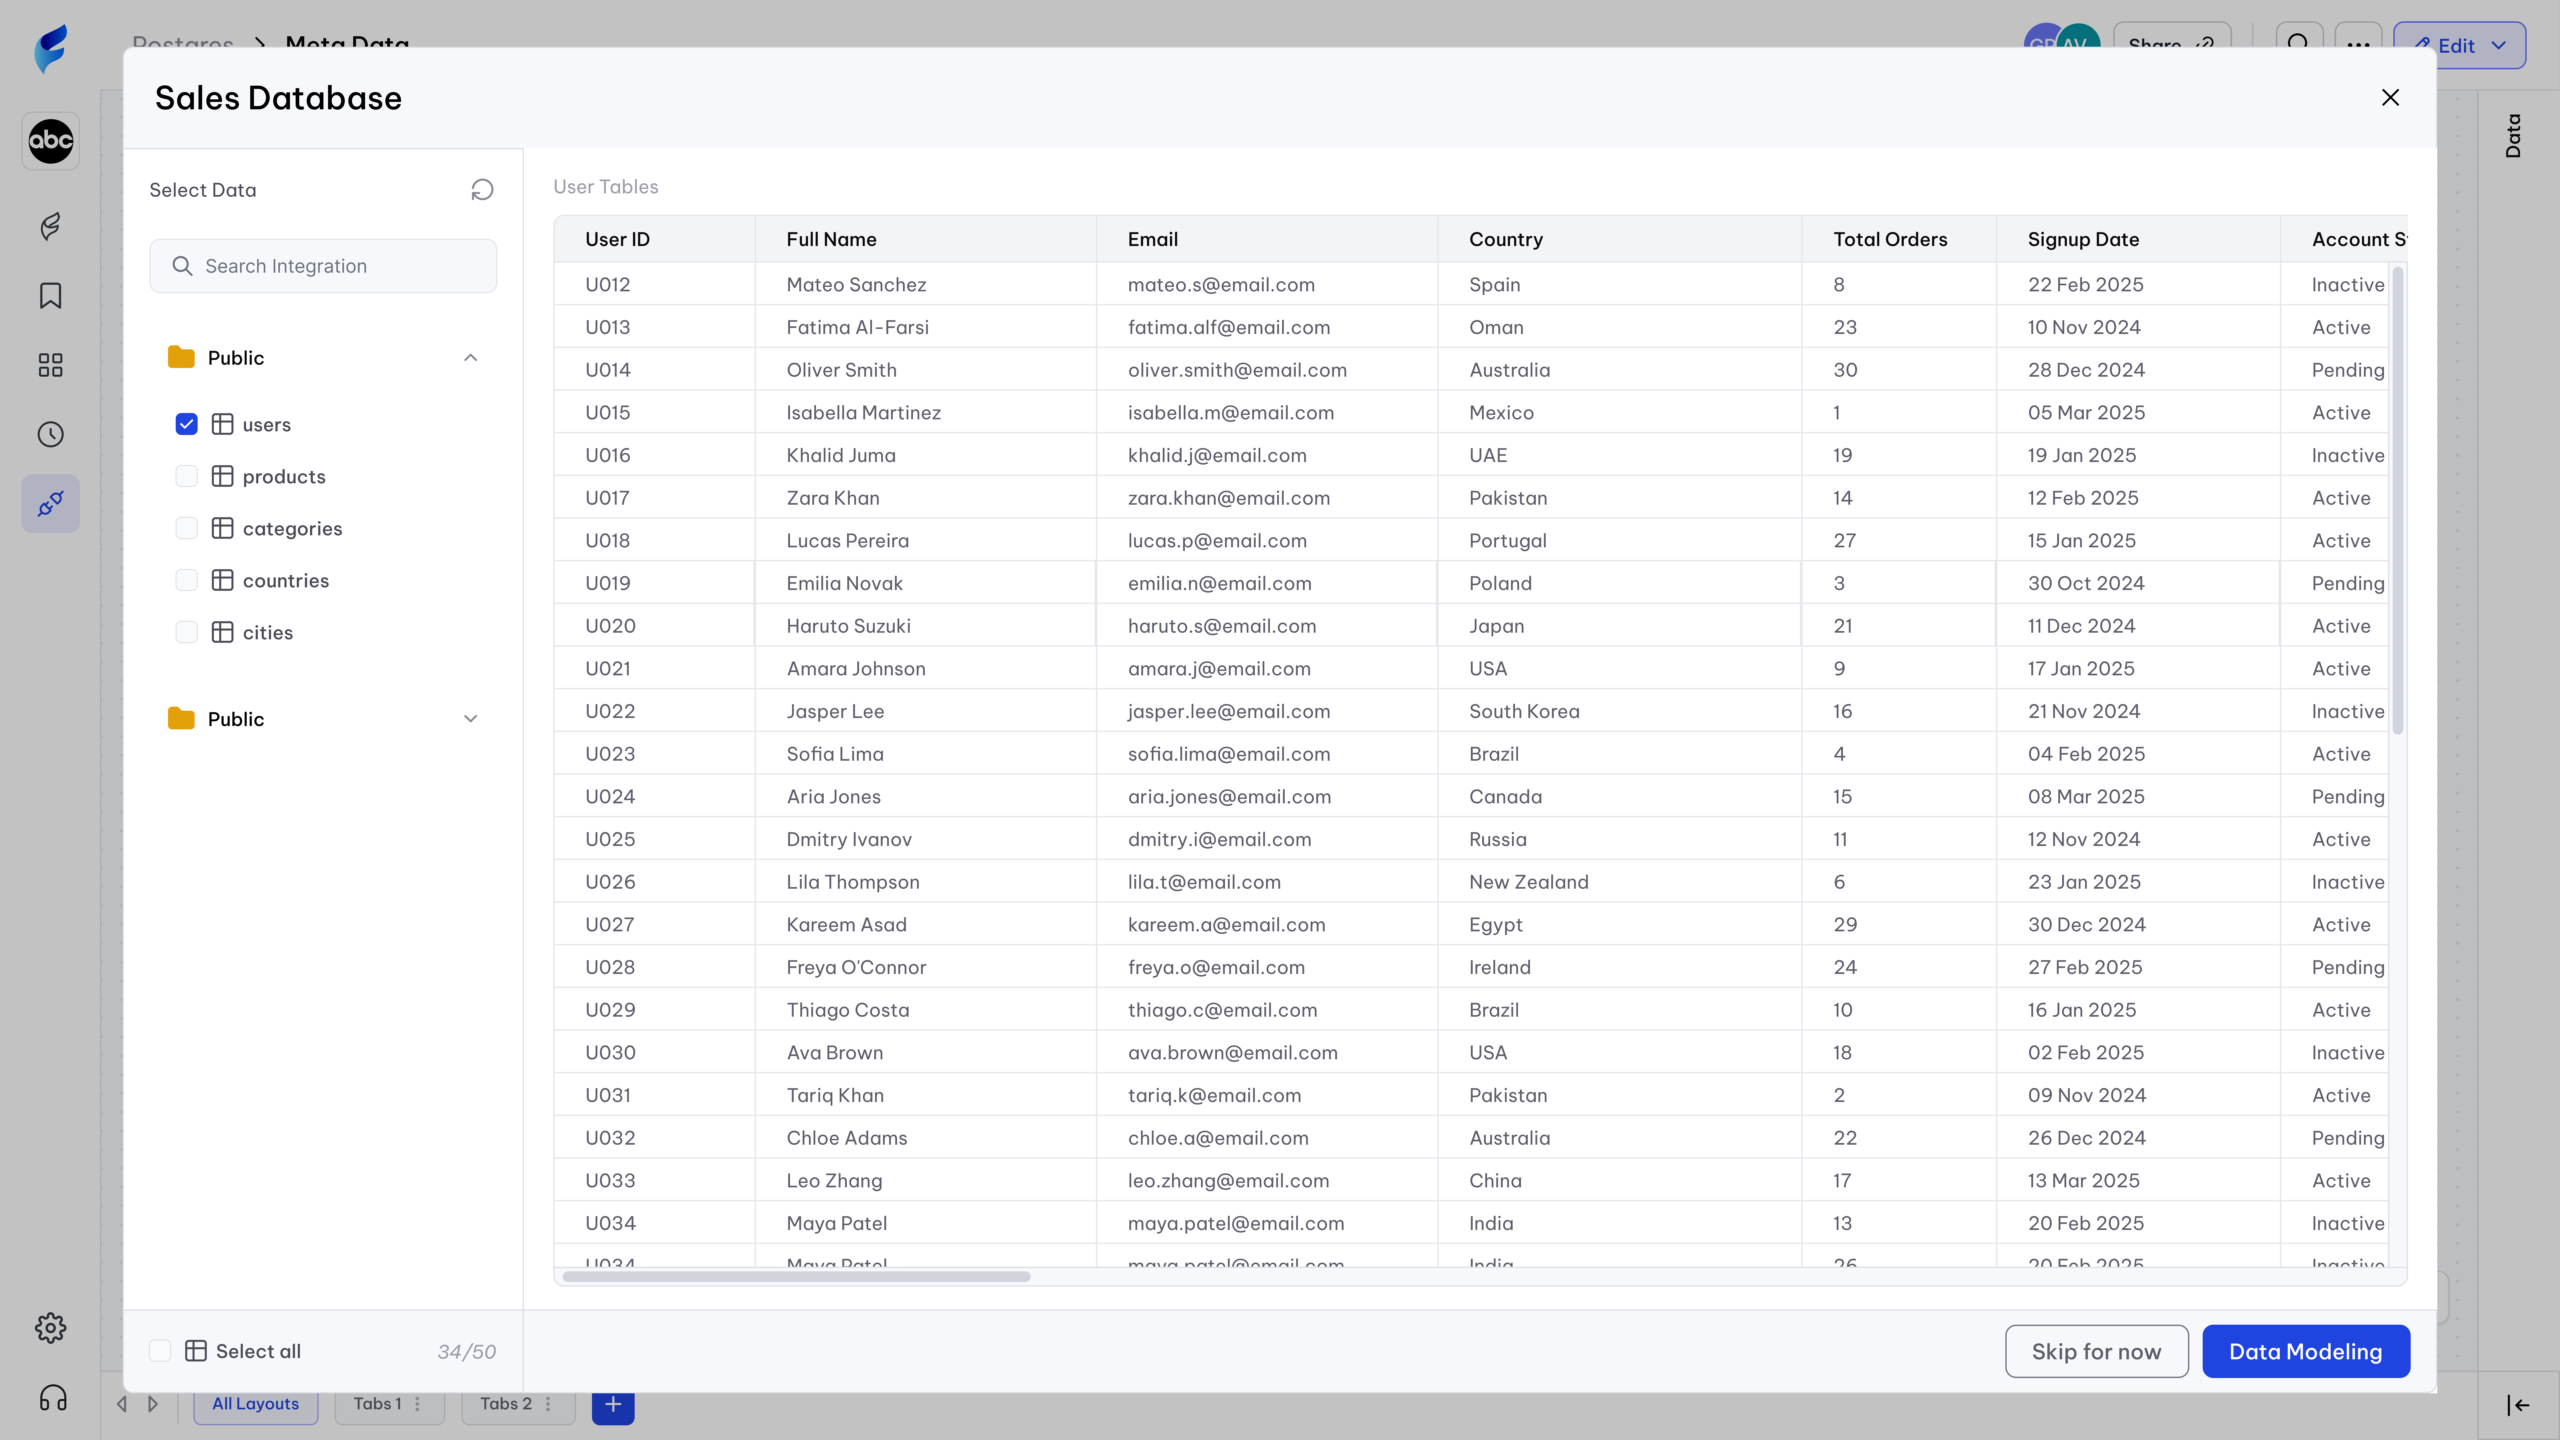Check the products table checkbox
The width and height of the screenshot is (2560, 1440).
point(186,476)
